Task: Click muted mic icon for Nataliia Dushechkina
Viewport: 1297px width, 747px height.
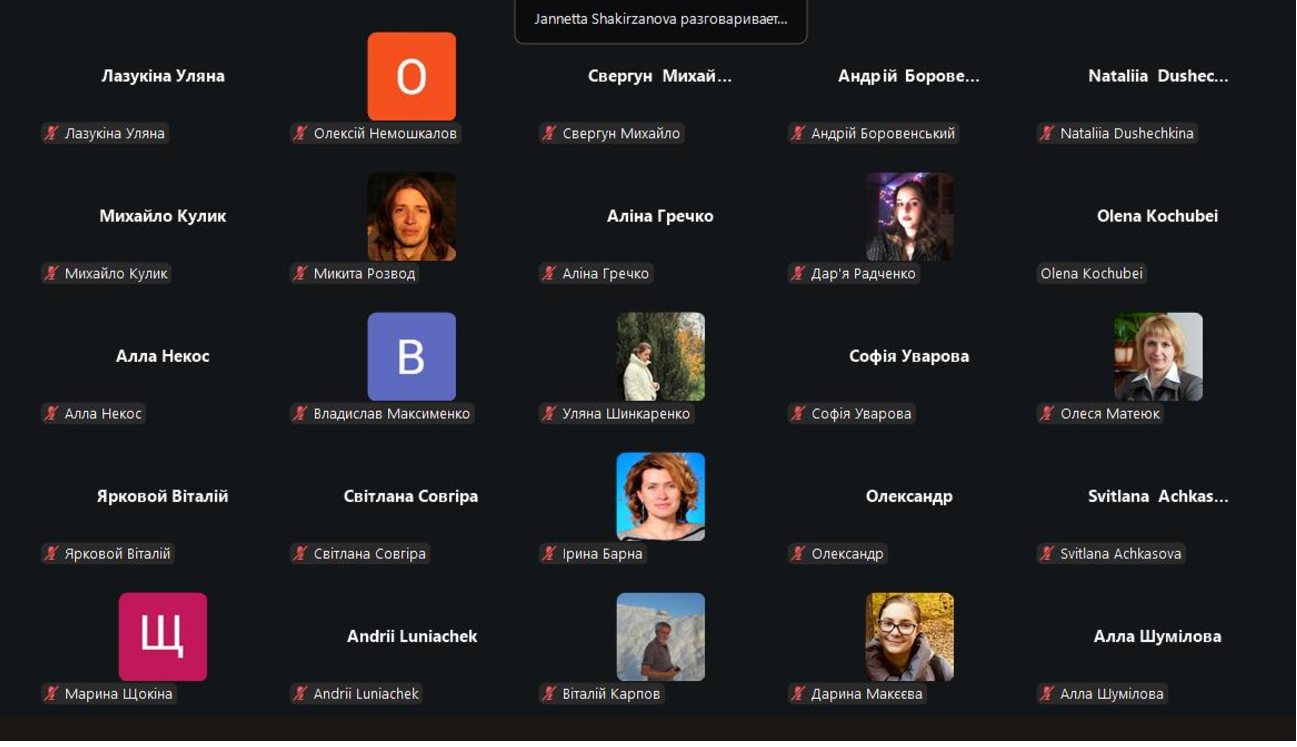Action: pyautogui.click(x=1048, y=133)
